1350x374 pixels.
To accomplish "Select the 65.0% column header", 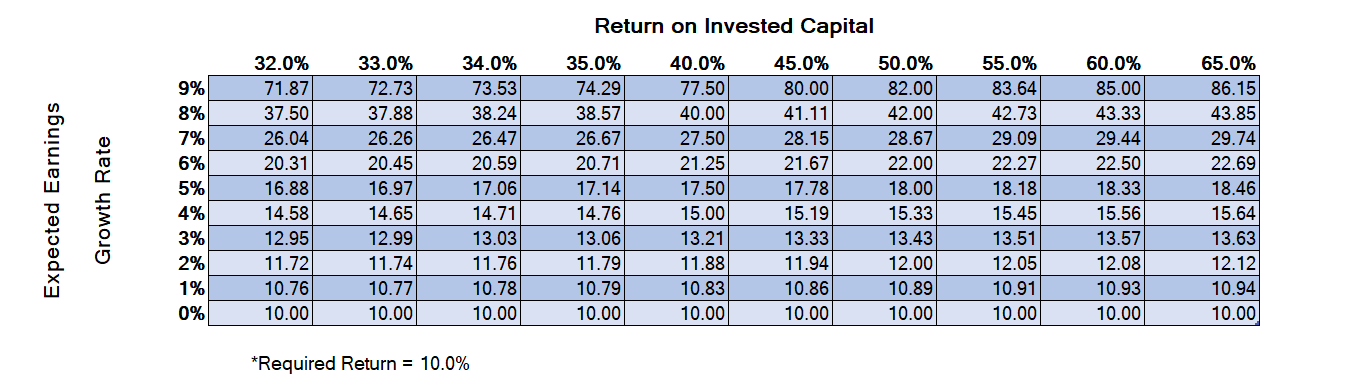I will (x=1227, y=64).
